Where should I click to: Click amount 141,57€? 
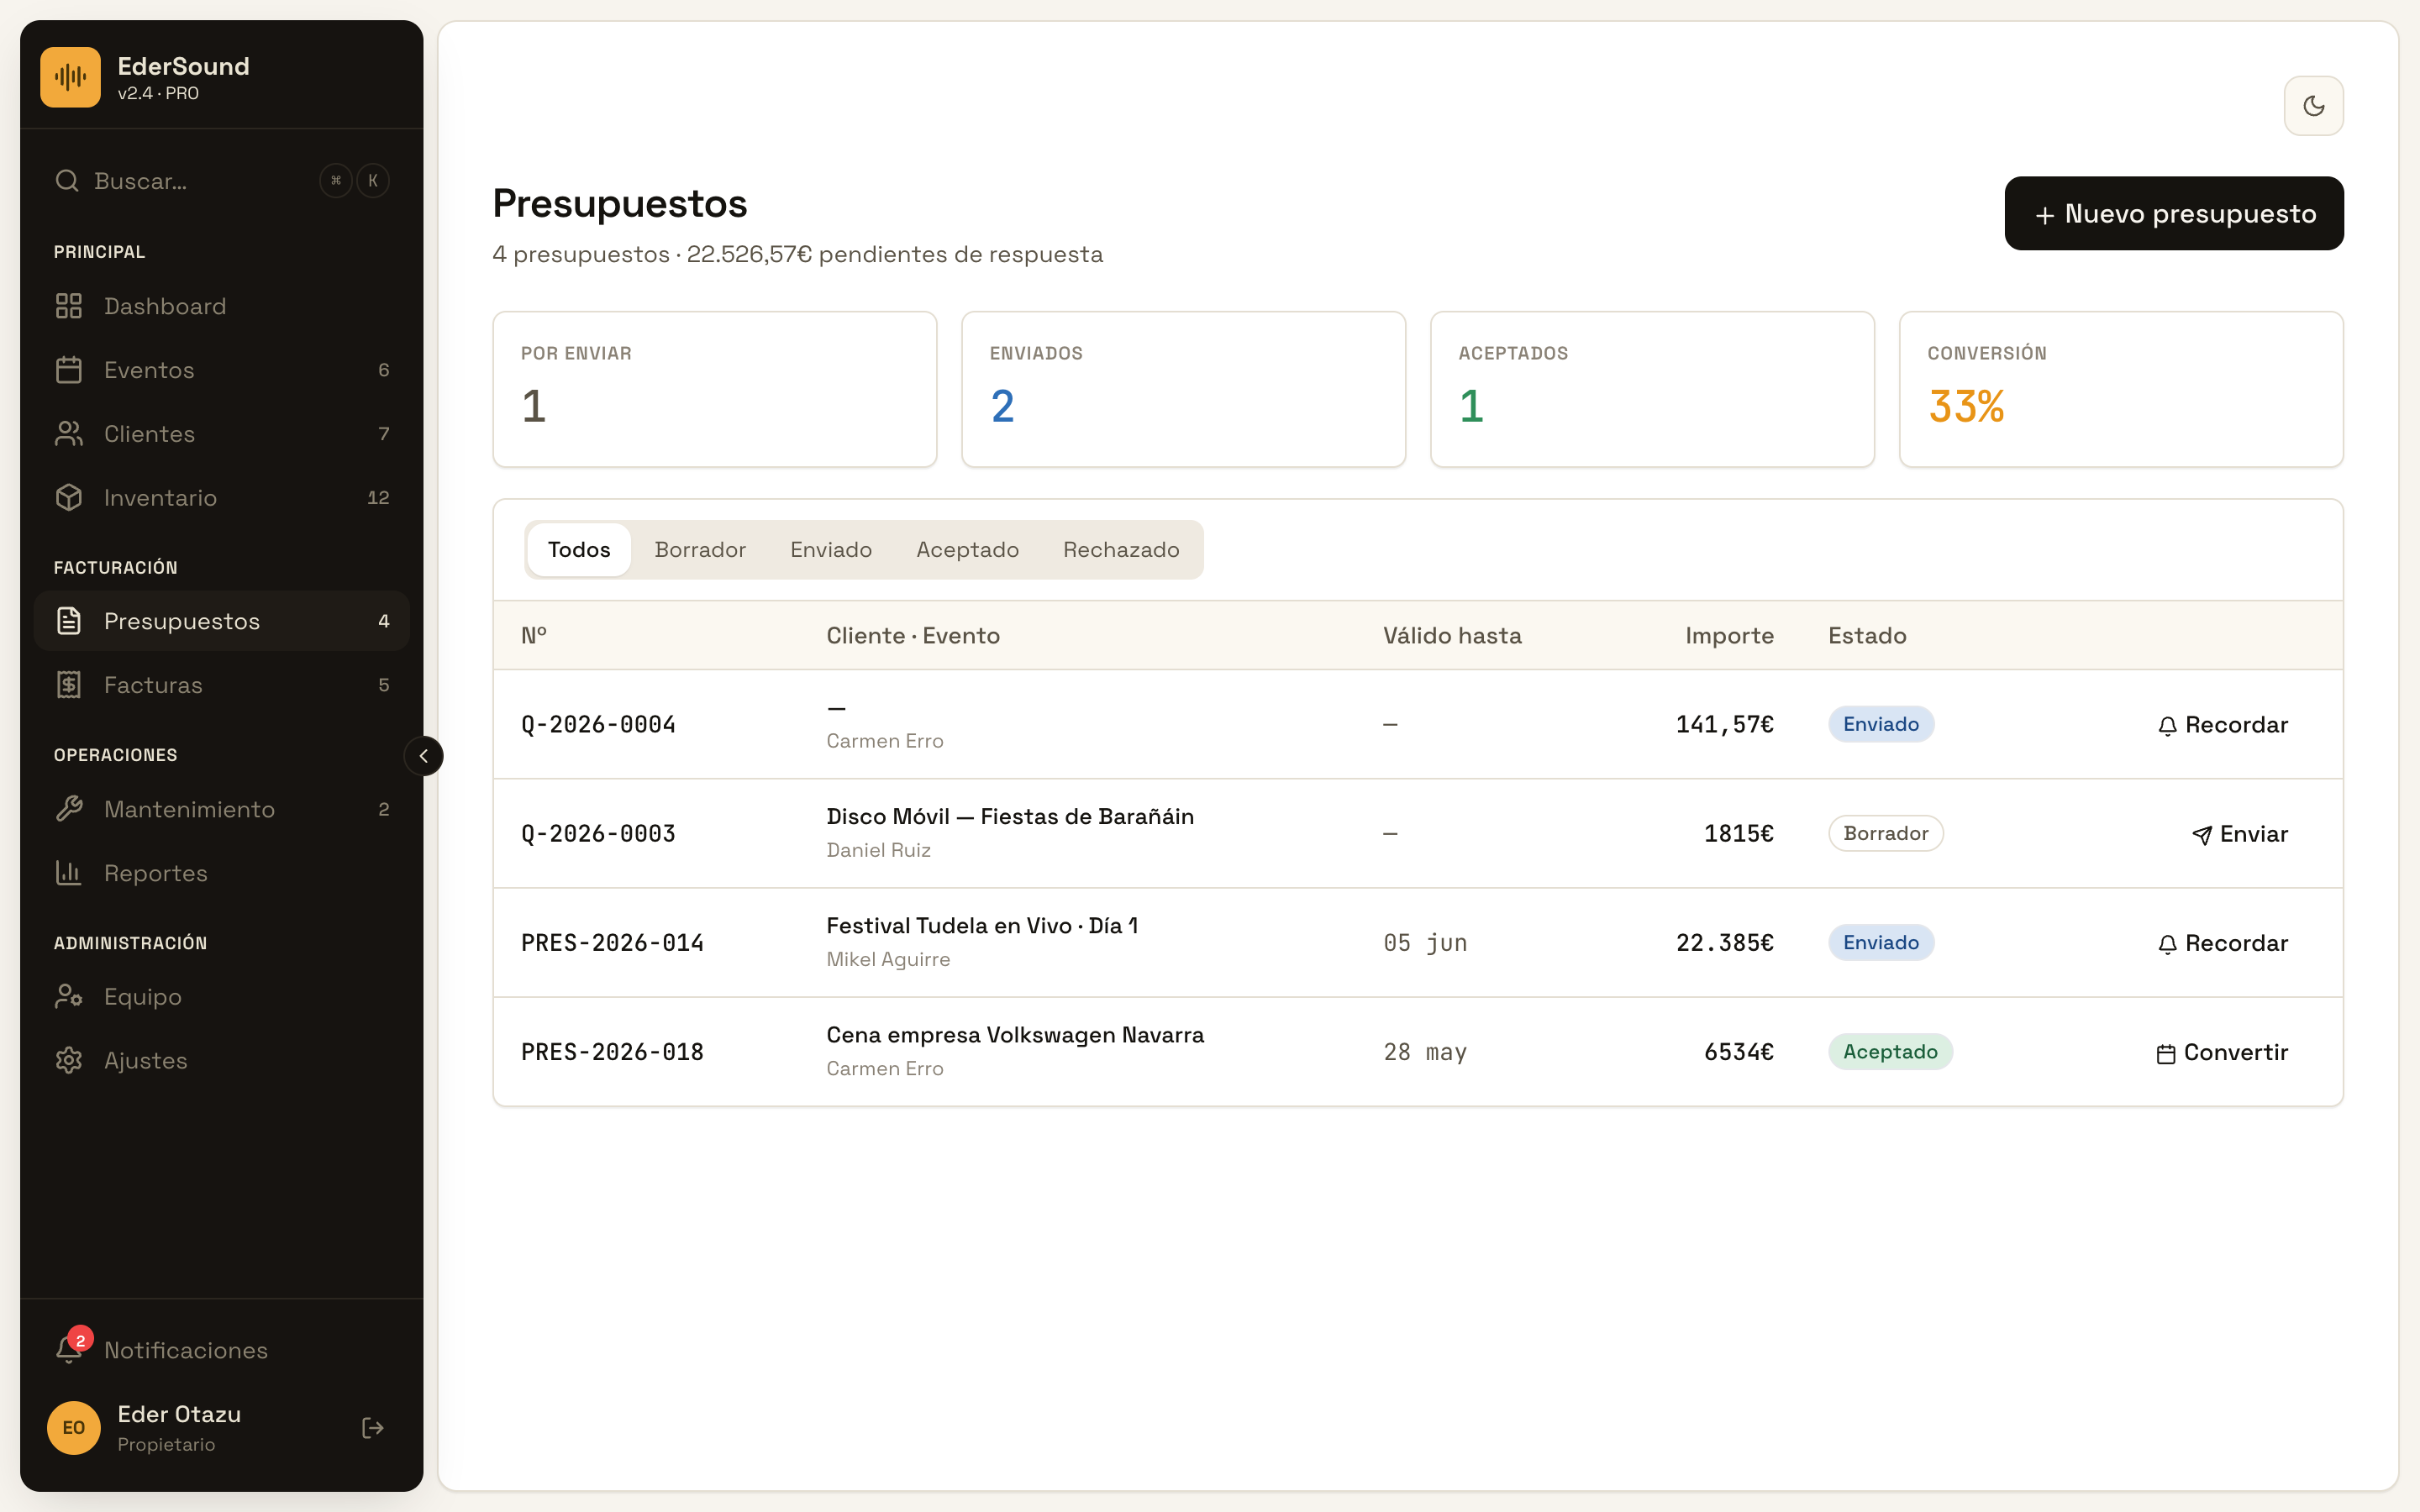pos(1725,724)
